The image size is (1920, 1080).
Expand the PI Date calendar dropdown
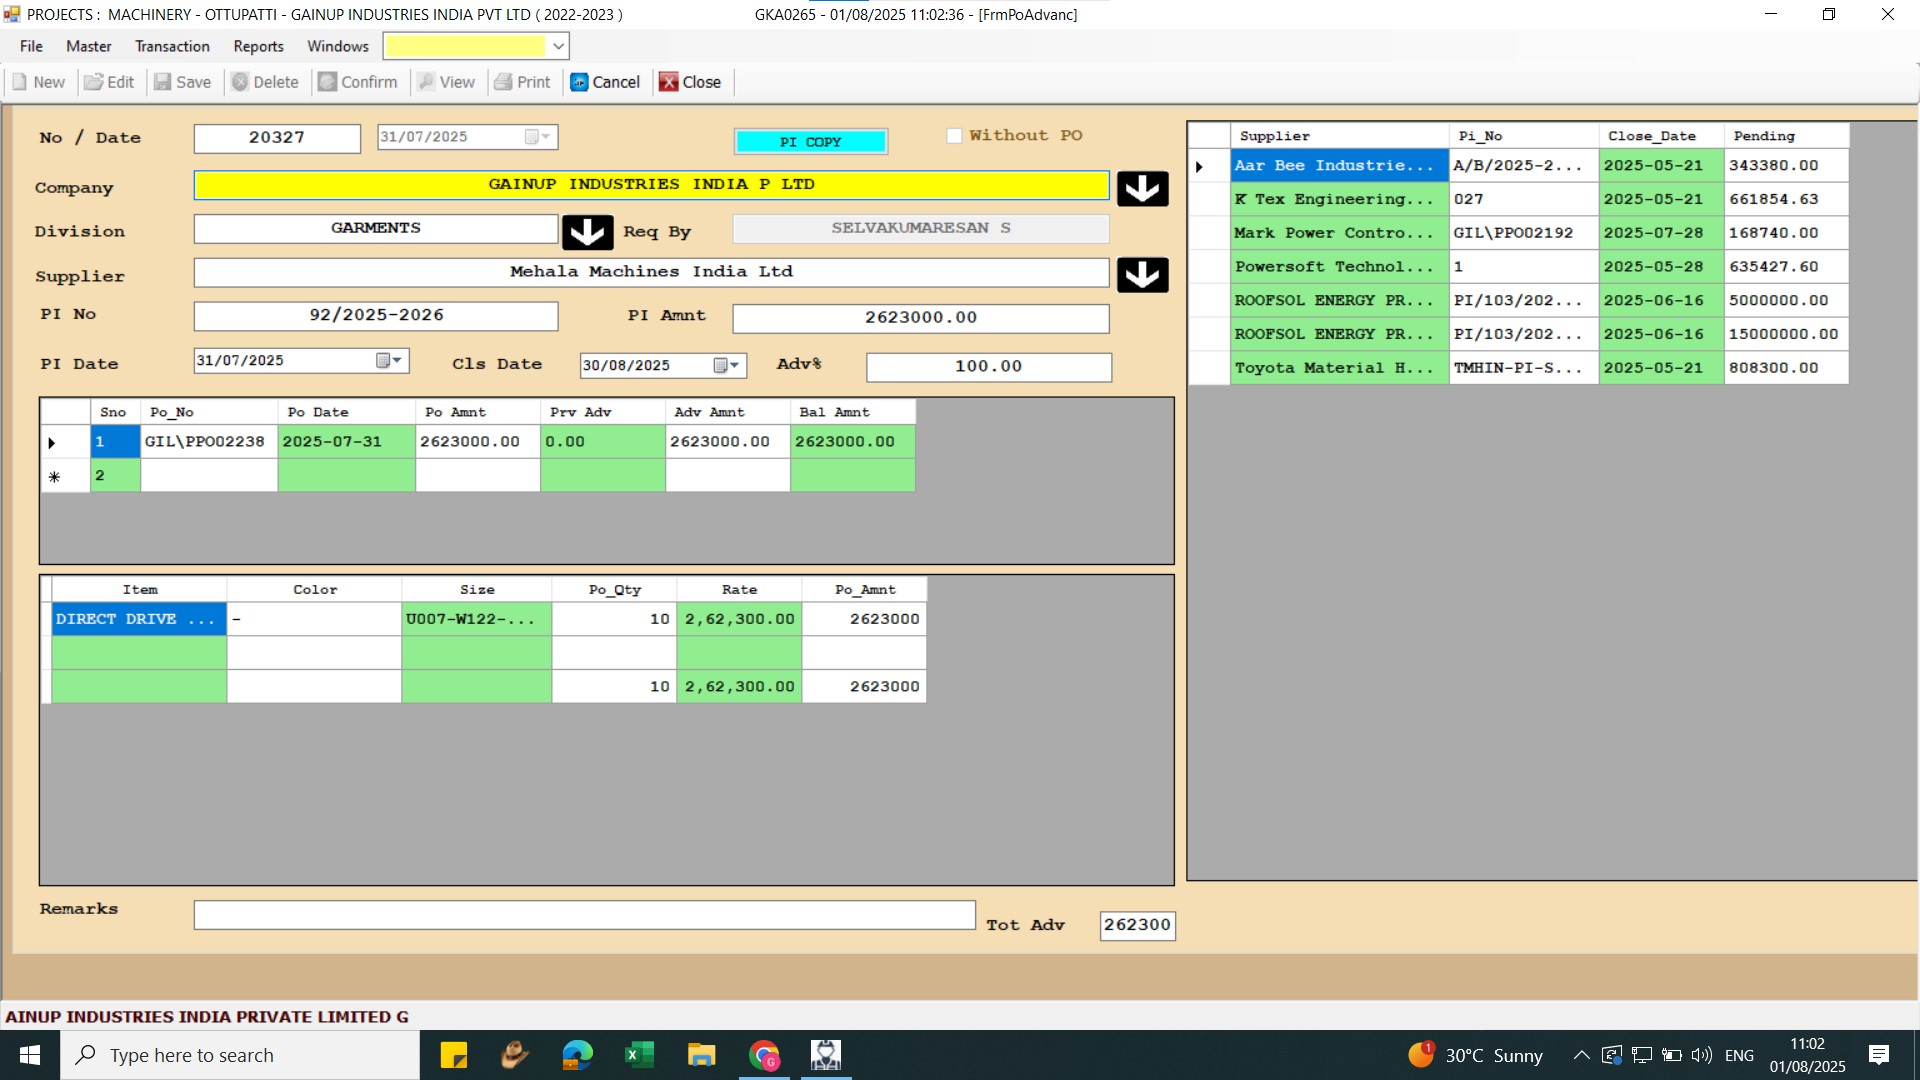(389, 360)
